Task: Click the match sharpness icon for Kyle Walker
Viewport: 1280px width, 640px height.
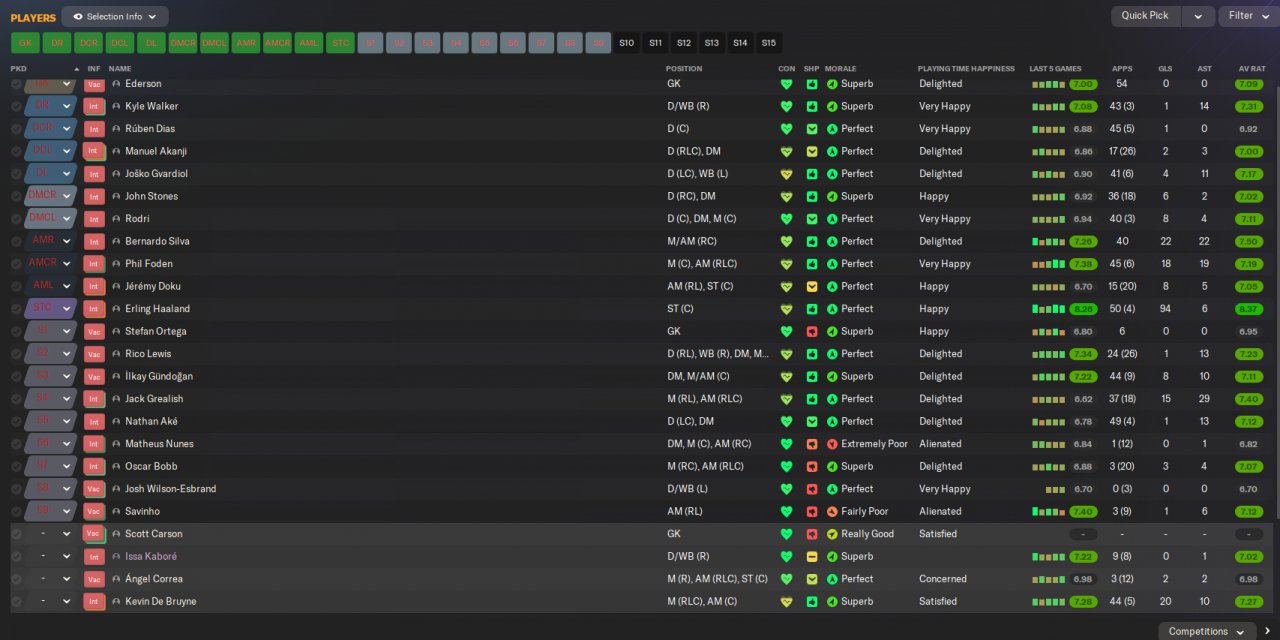Action: [x=812, y=106]
